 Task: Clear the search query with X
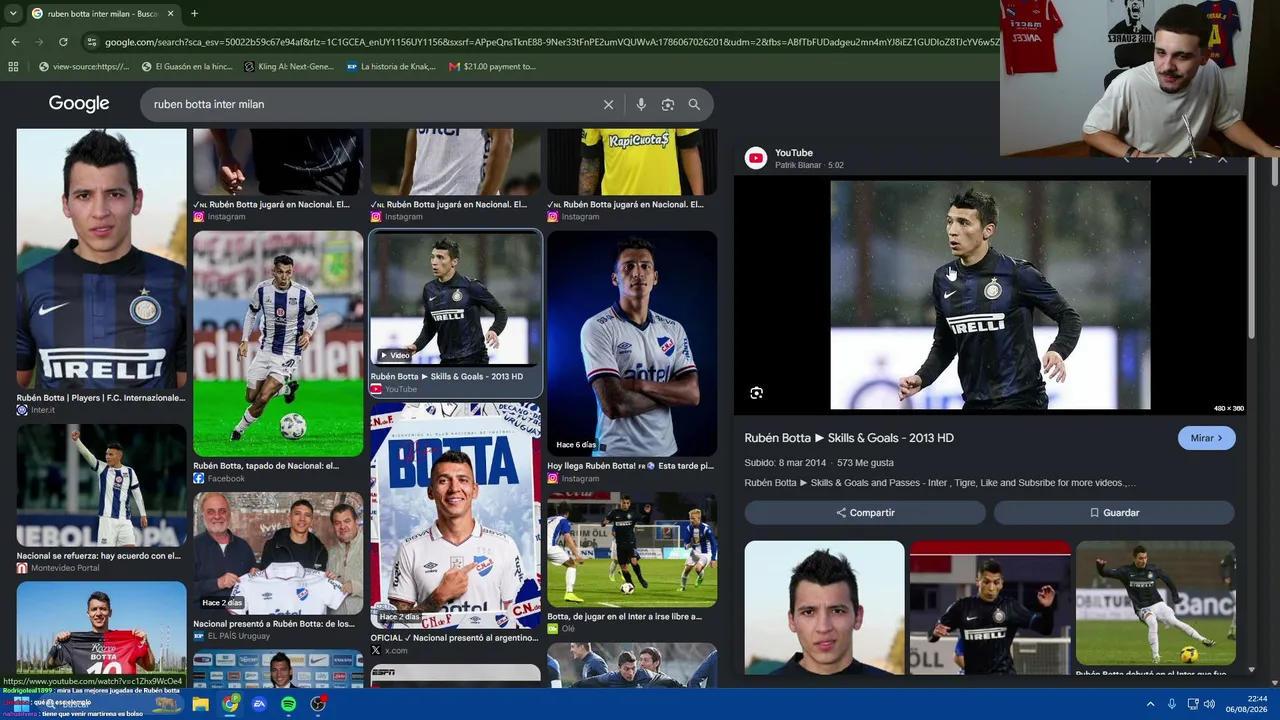coord(608,104)
